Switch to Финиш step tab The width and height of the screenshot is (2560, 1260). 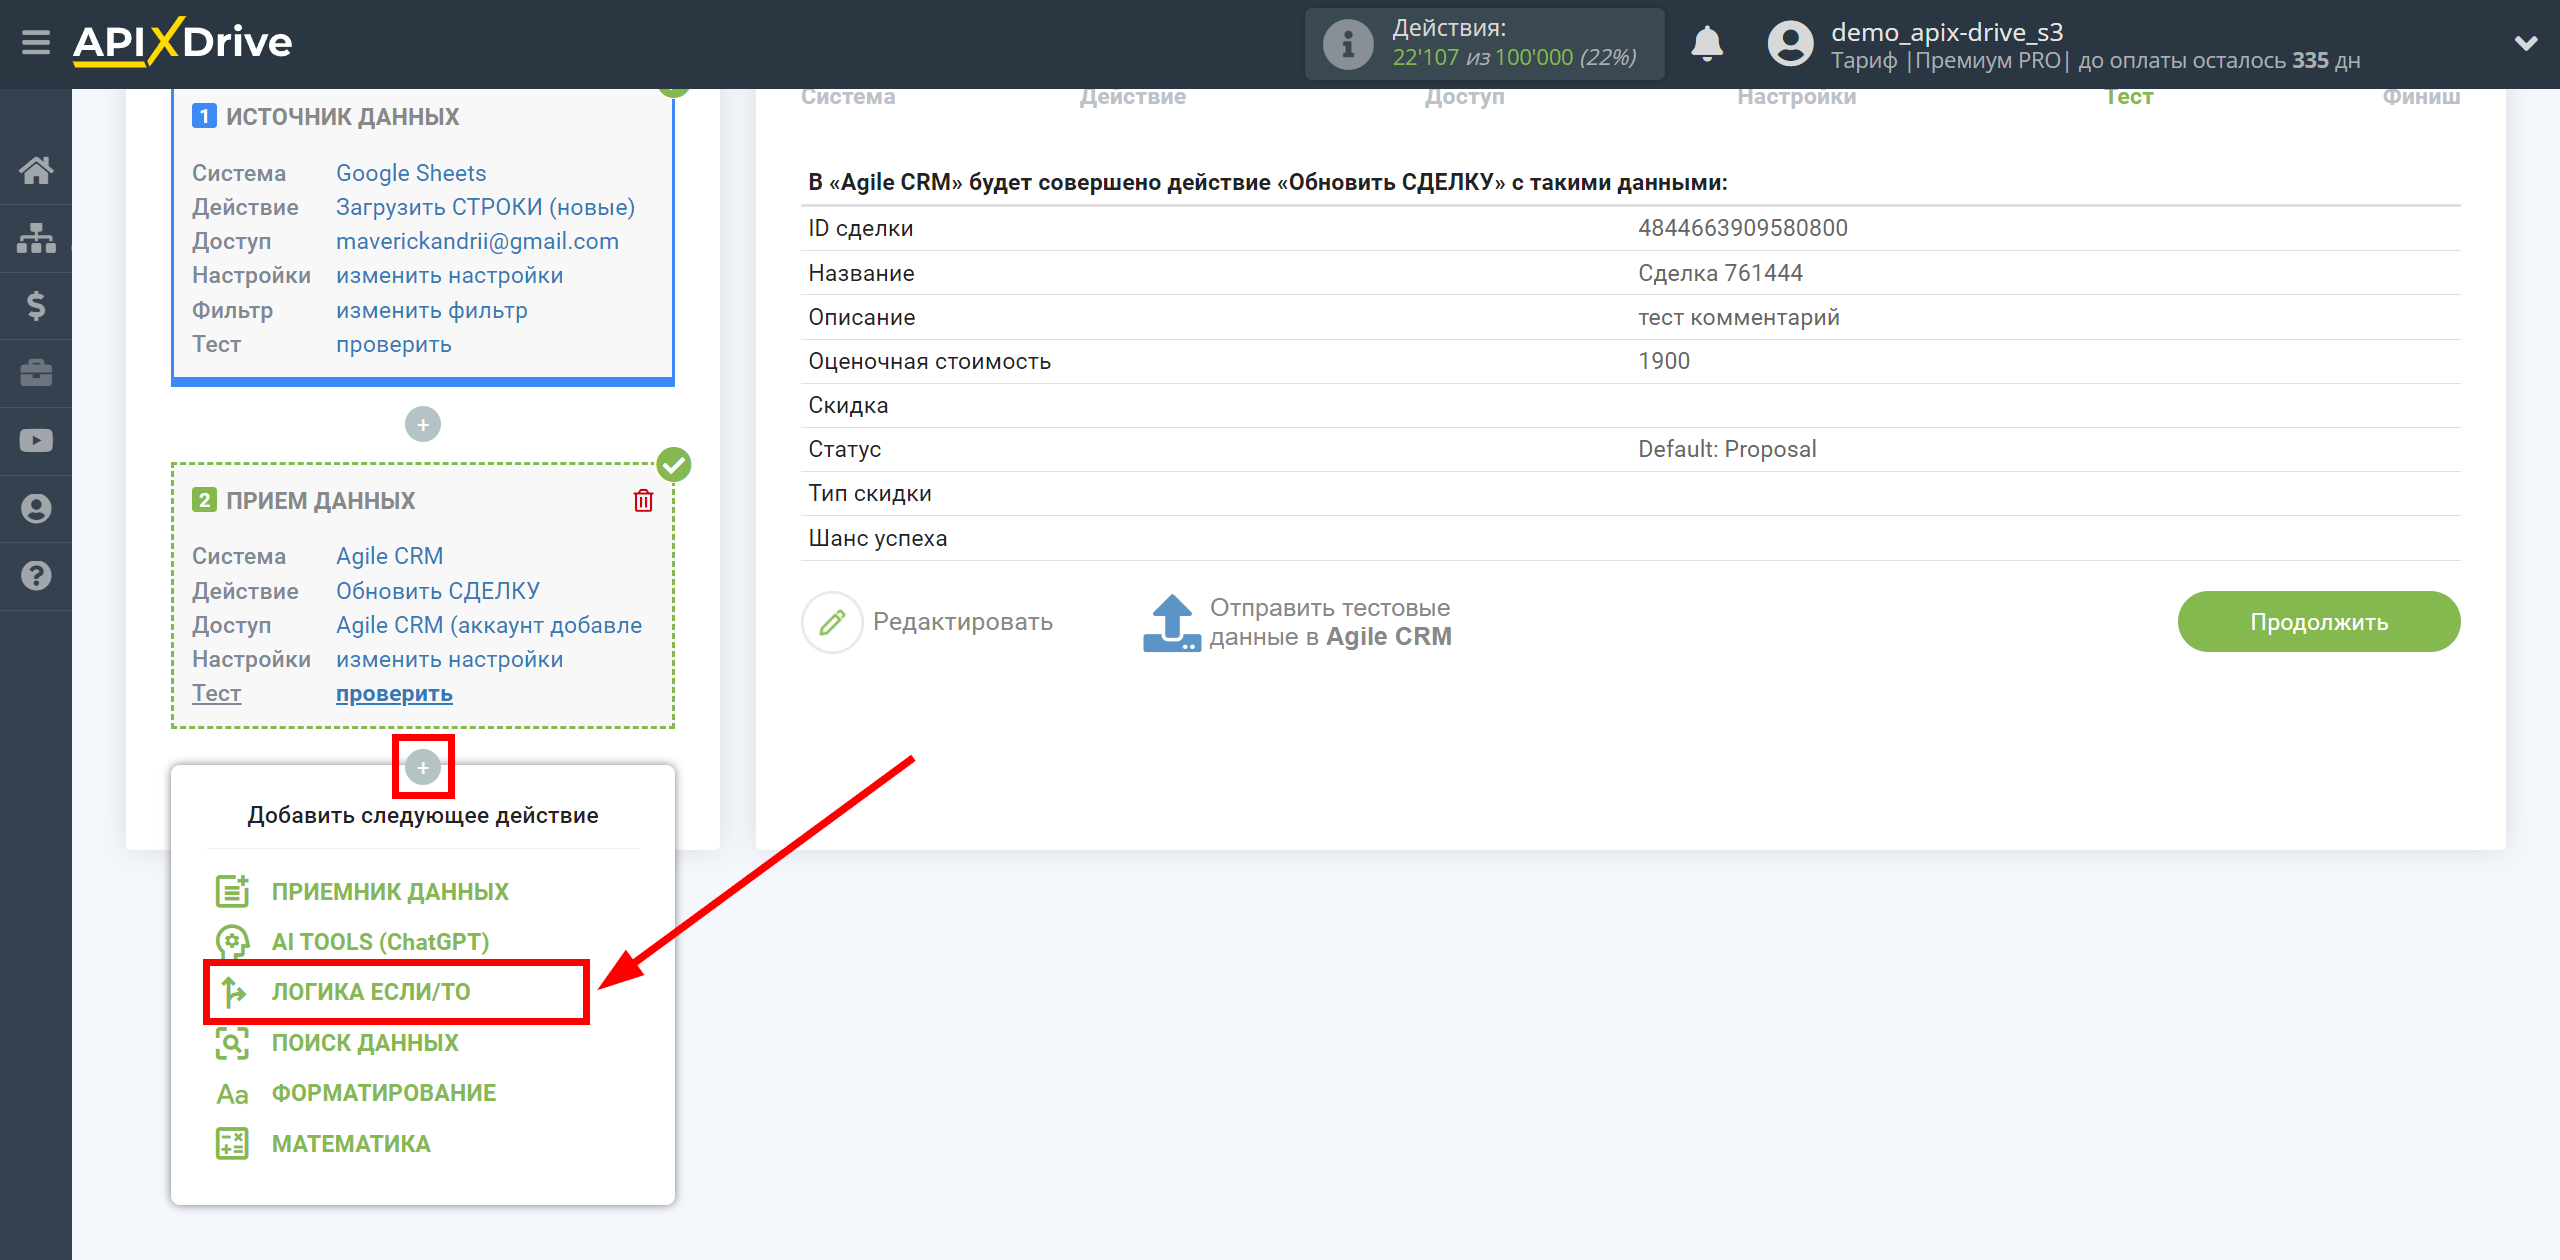[x=2421, y=97]
